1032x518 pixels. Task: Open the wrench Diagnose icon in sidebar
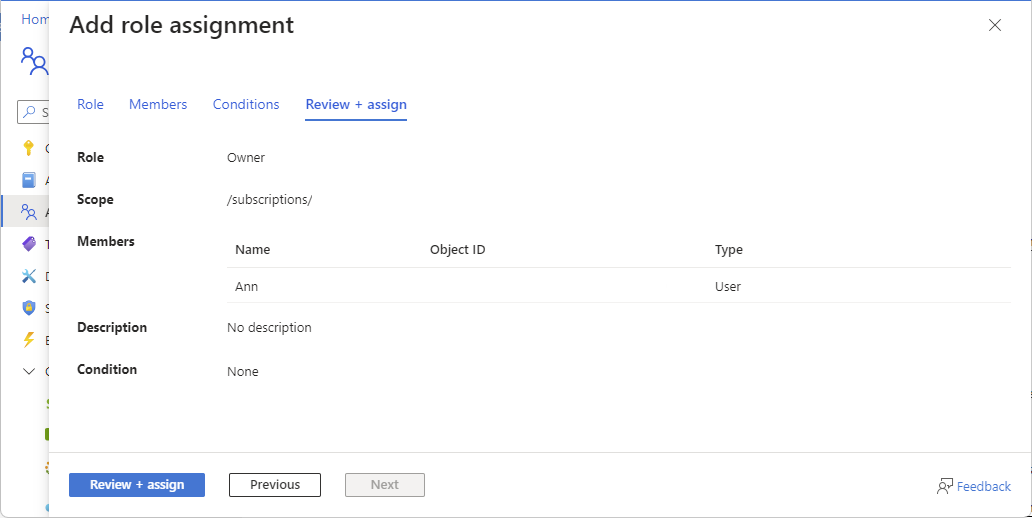coord(28,276)
